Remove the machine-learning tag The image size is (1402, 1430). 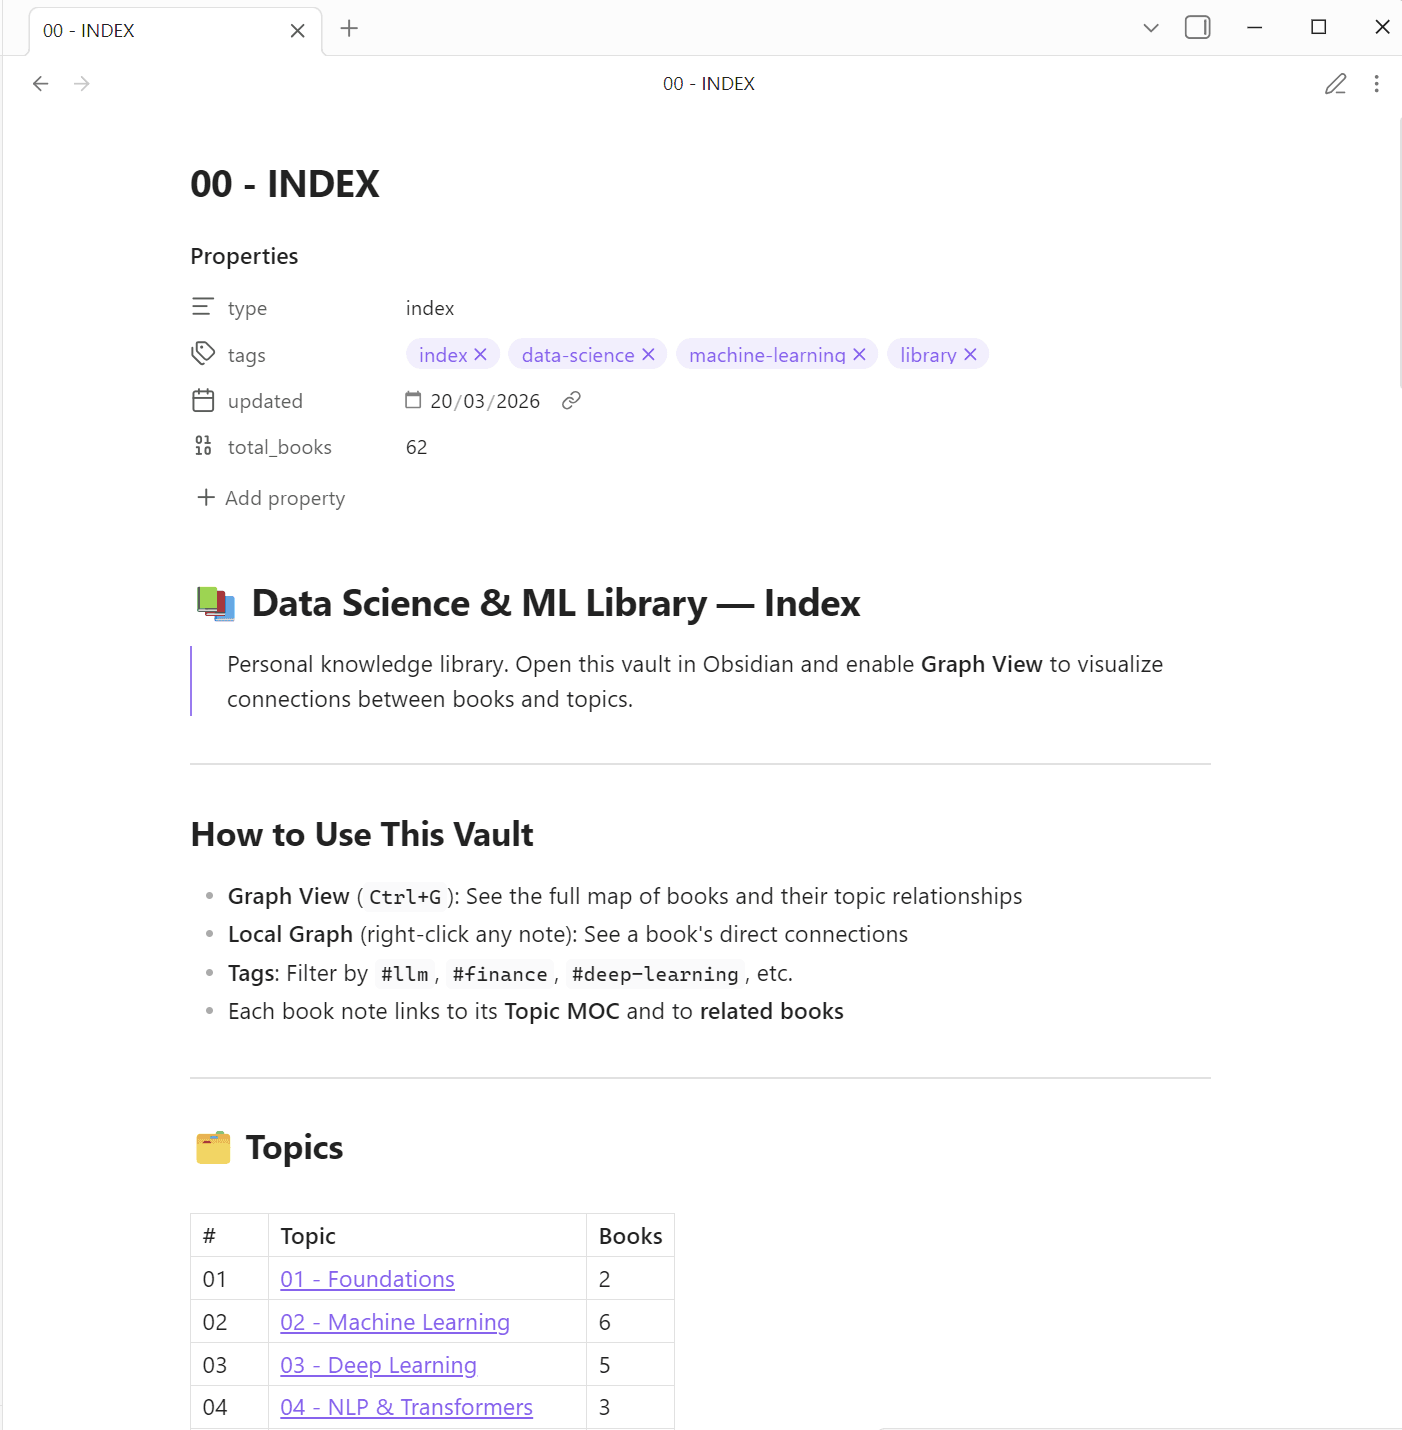860,354
